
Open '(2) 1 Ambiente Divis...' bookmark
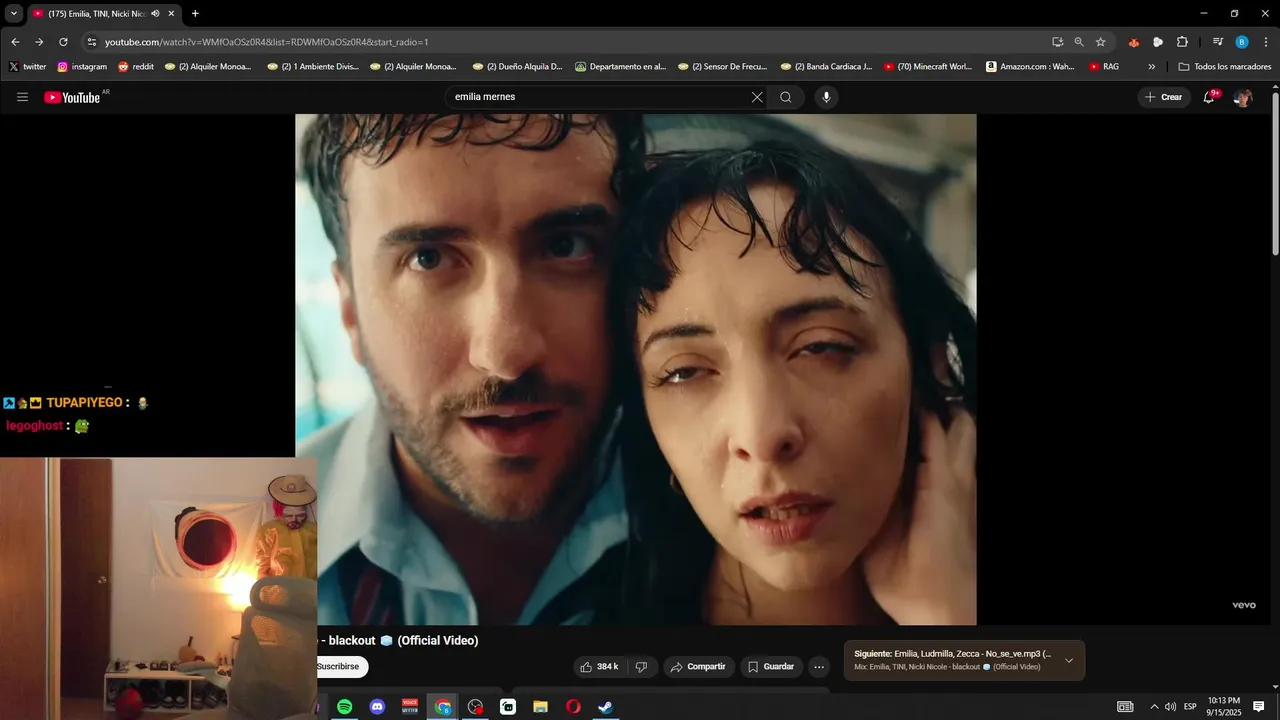[312, 67]
